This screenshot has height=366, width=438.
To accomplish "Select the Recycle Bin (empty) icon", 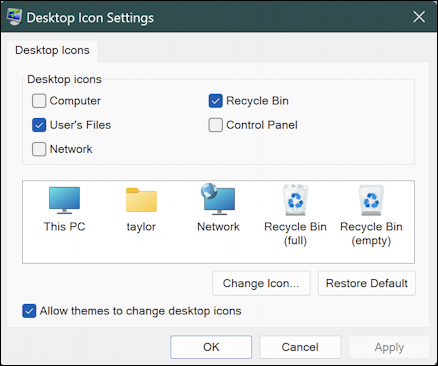I will click(x=371, y=200).
